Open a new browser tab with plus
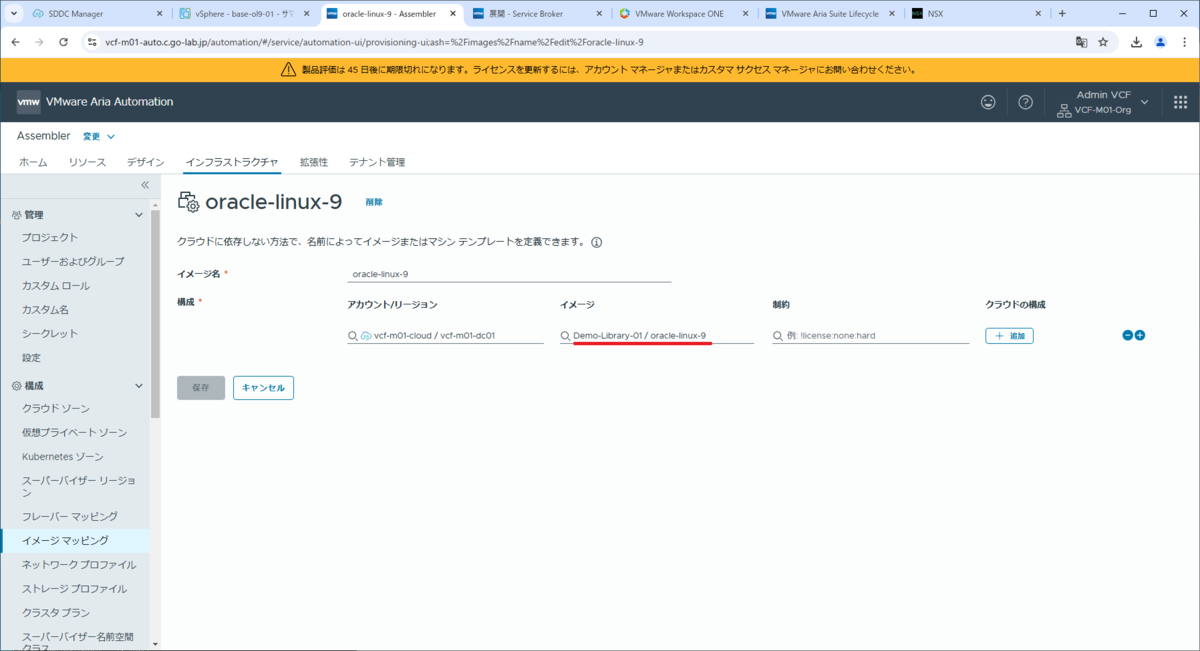Image resolution: width=1200 pixels, height=651 pixels. coord(1062,13)
